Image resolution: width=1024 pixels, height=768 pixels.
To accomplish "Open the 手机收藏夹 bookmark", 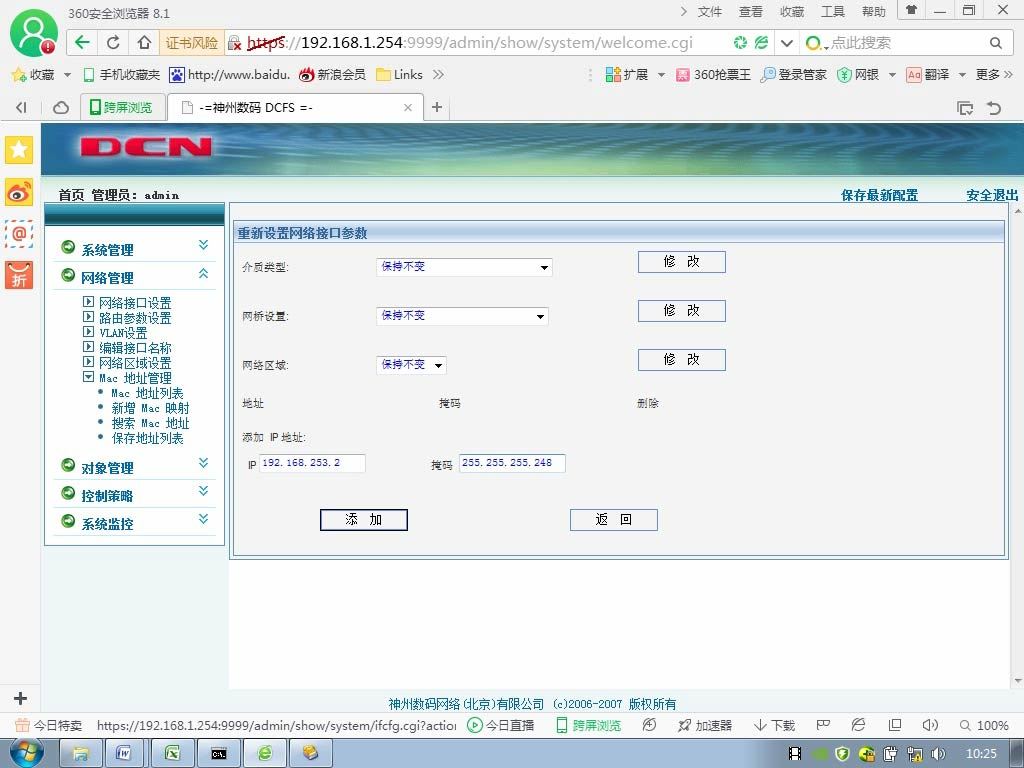I will coord(122,75).
